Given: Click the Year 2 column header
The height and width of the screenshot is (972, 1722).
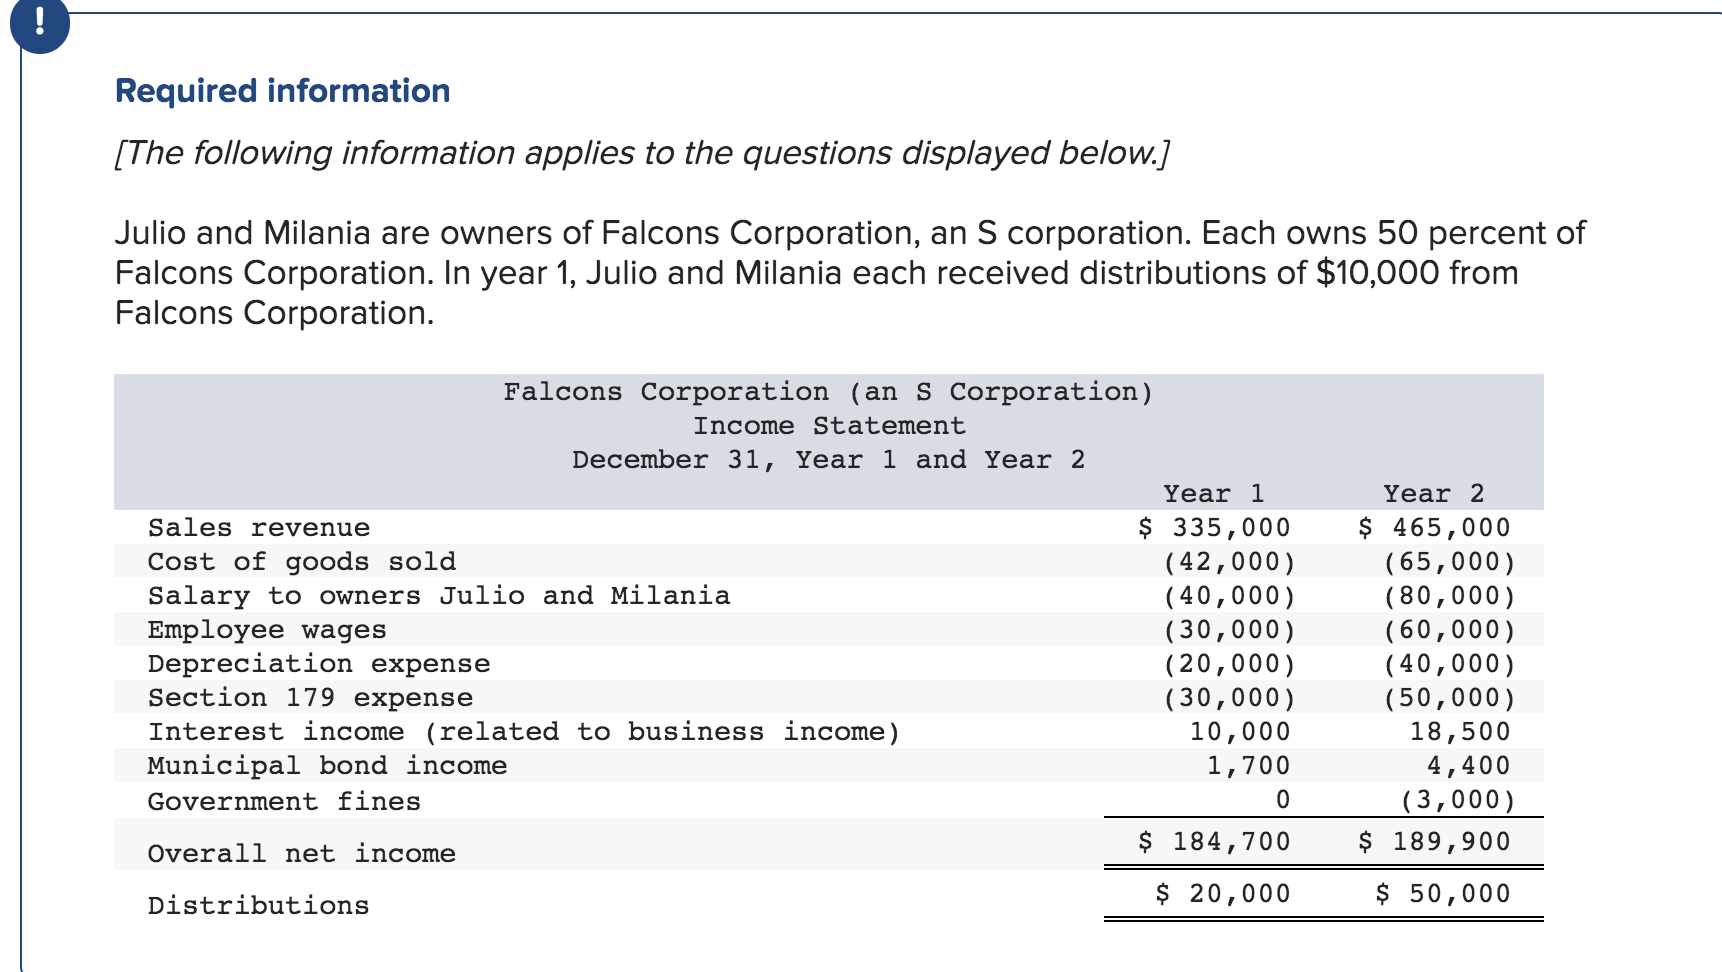Looking at the screenshot, I should (1434, 493).
